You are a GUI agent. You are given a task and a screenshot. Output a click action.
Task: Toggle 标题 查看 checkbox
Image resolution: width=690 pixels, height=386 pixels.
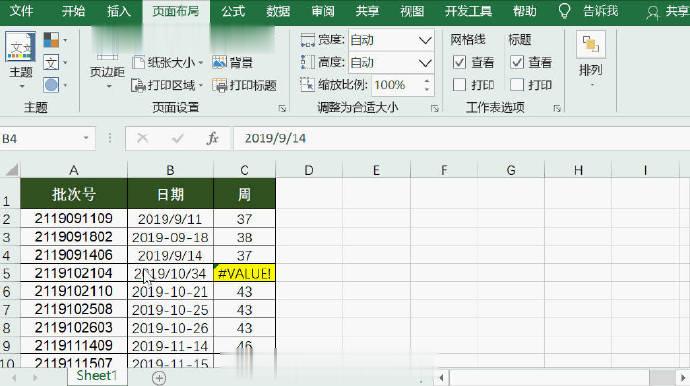(517, 62)
